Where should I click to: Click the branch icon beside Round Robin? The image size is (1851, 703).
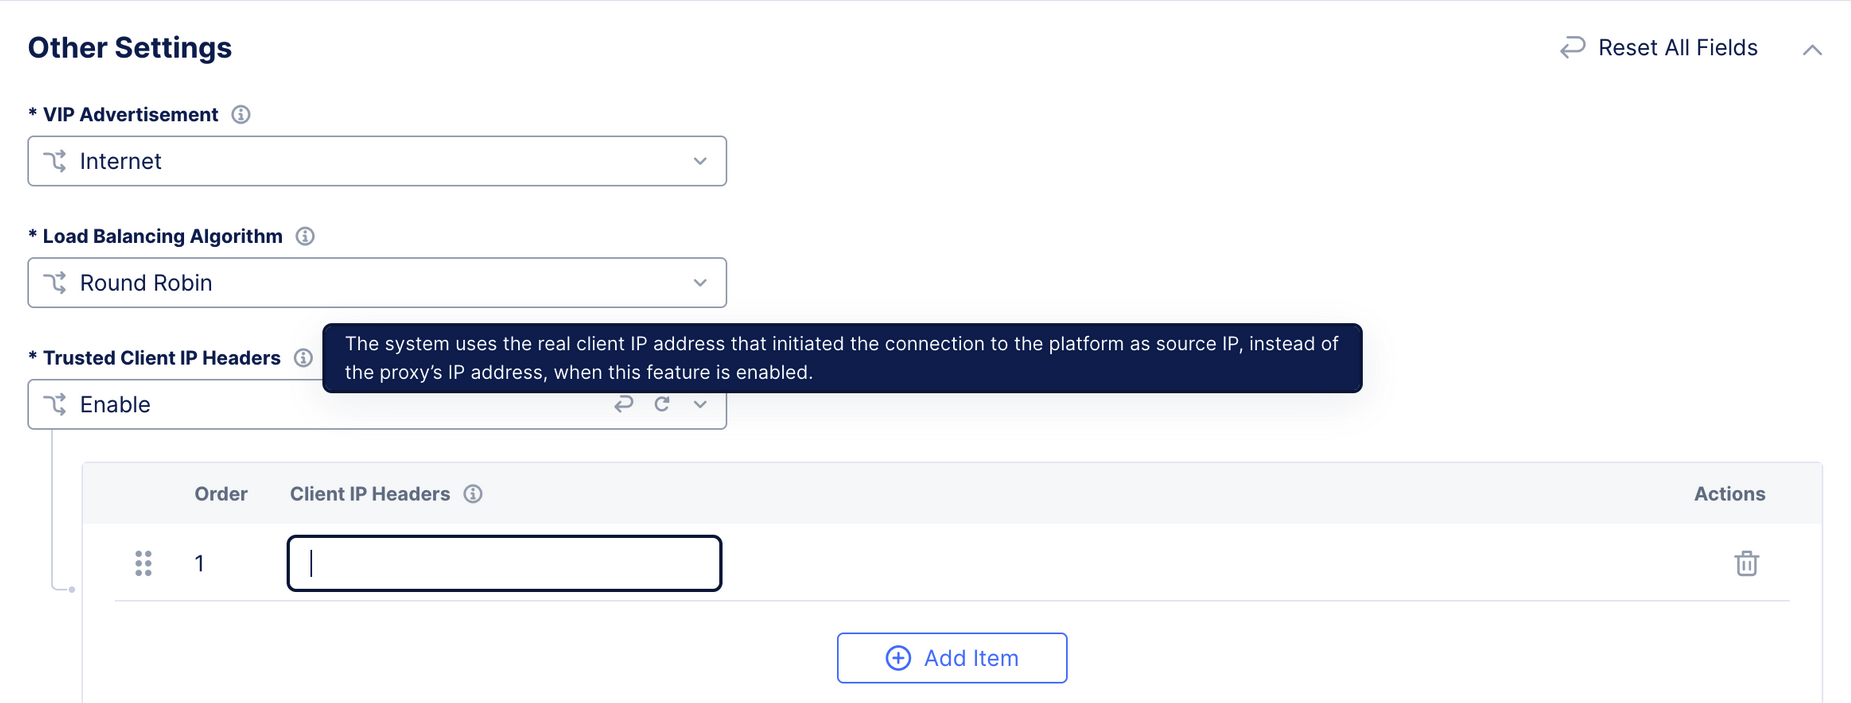pyautogui.click(x=56, y=283)
